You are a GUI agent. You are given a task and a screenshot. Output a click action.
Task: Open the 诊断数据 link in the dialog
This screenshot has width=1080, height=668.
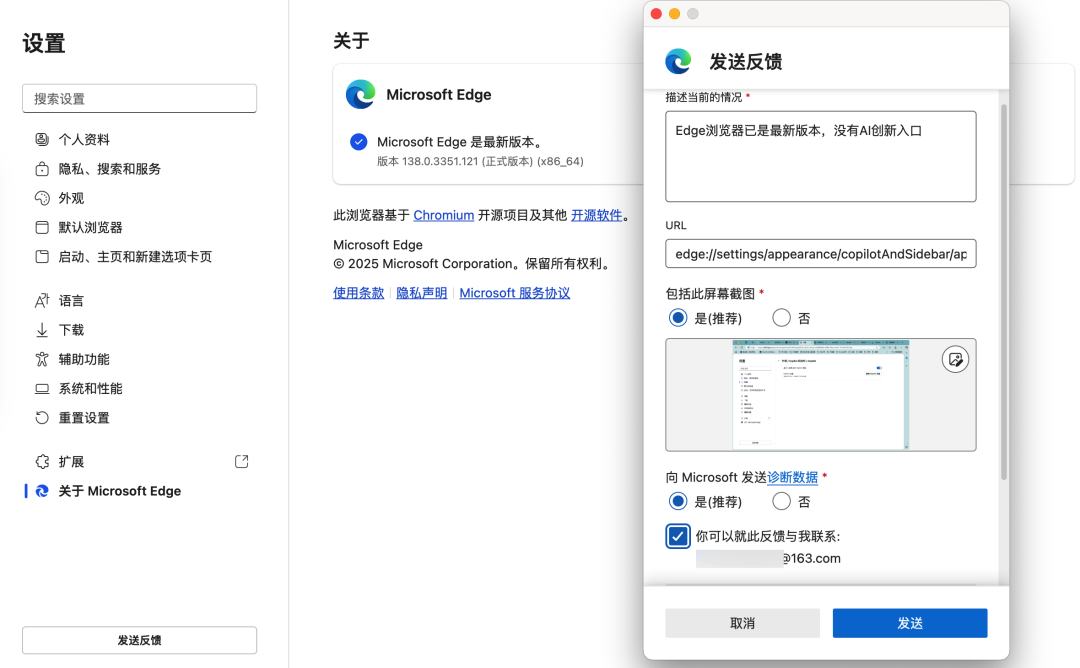pos(792,477)
